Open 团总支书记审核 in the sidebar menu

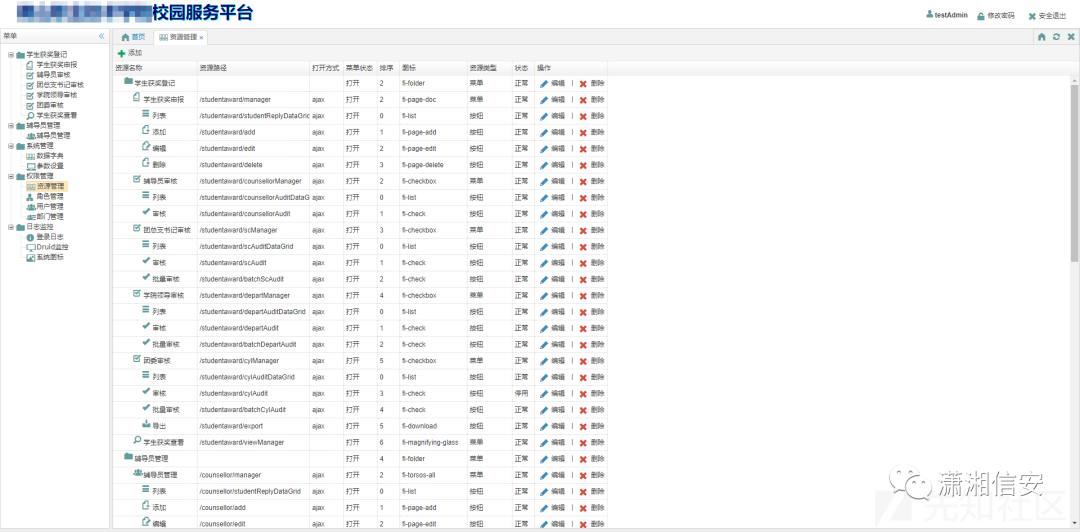(60, 85)
